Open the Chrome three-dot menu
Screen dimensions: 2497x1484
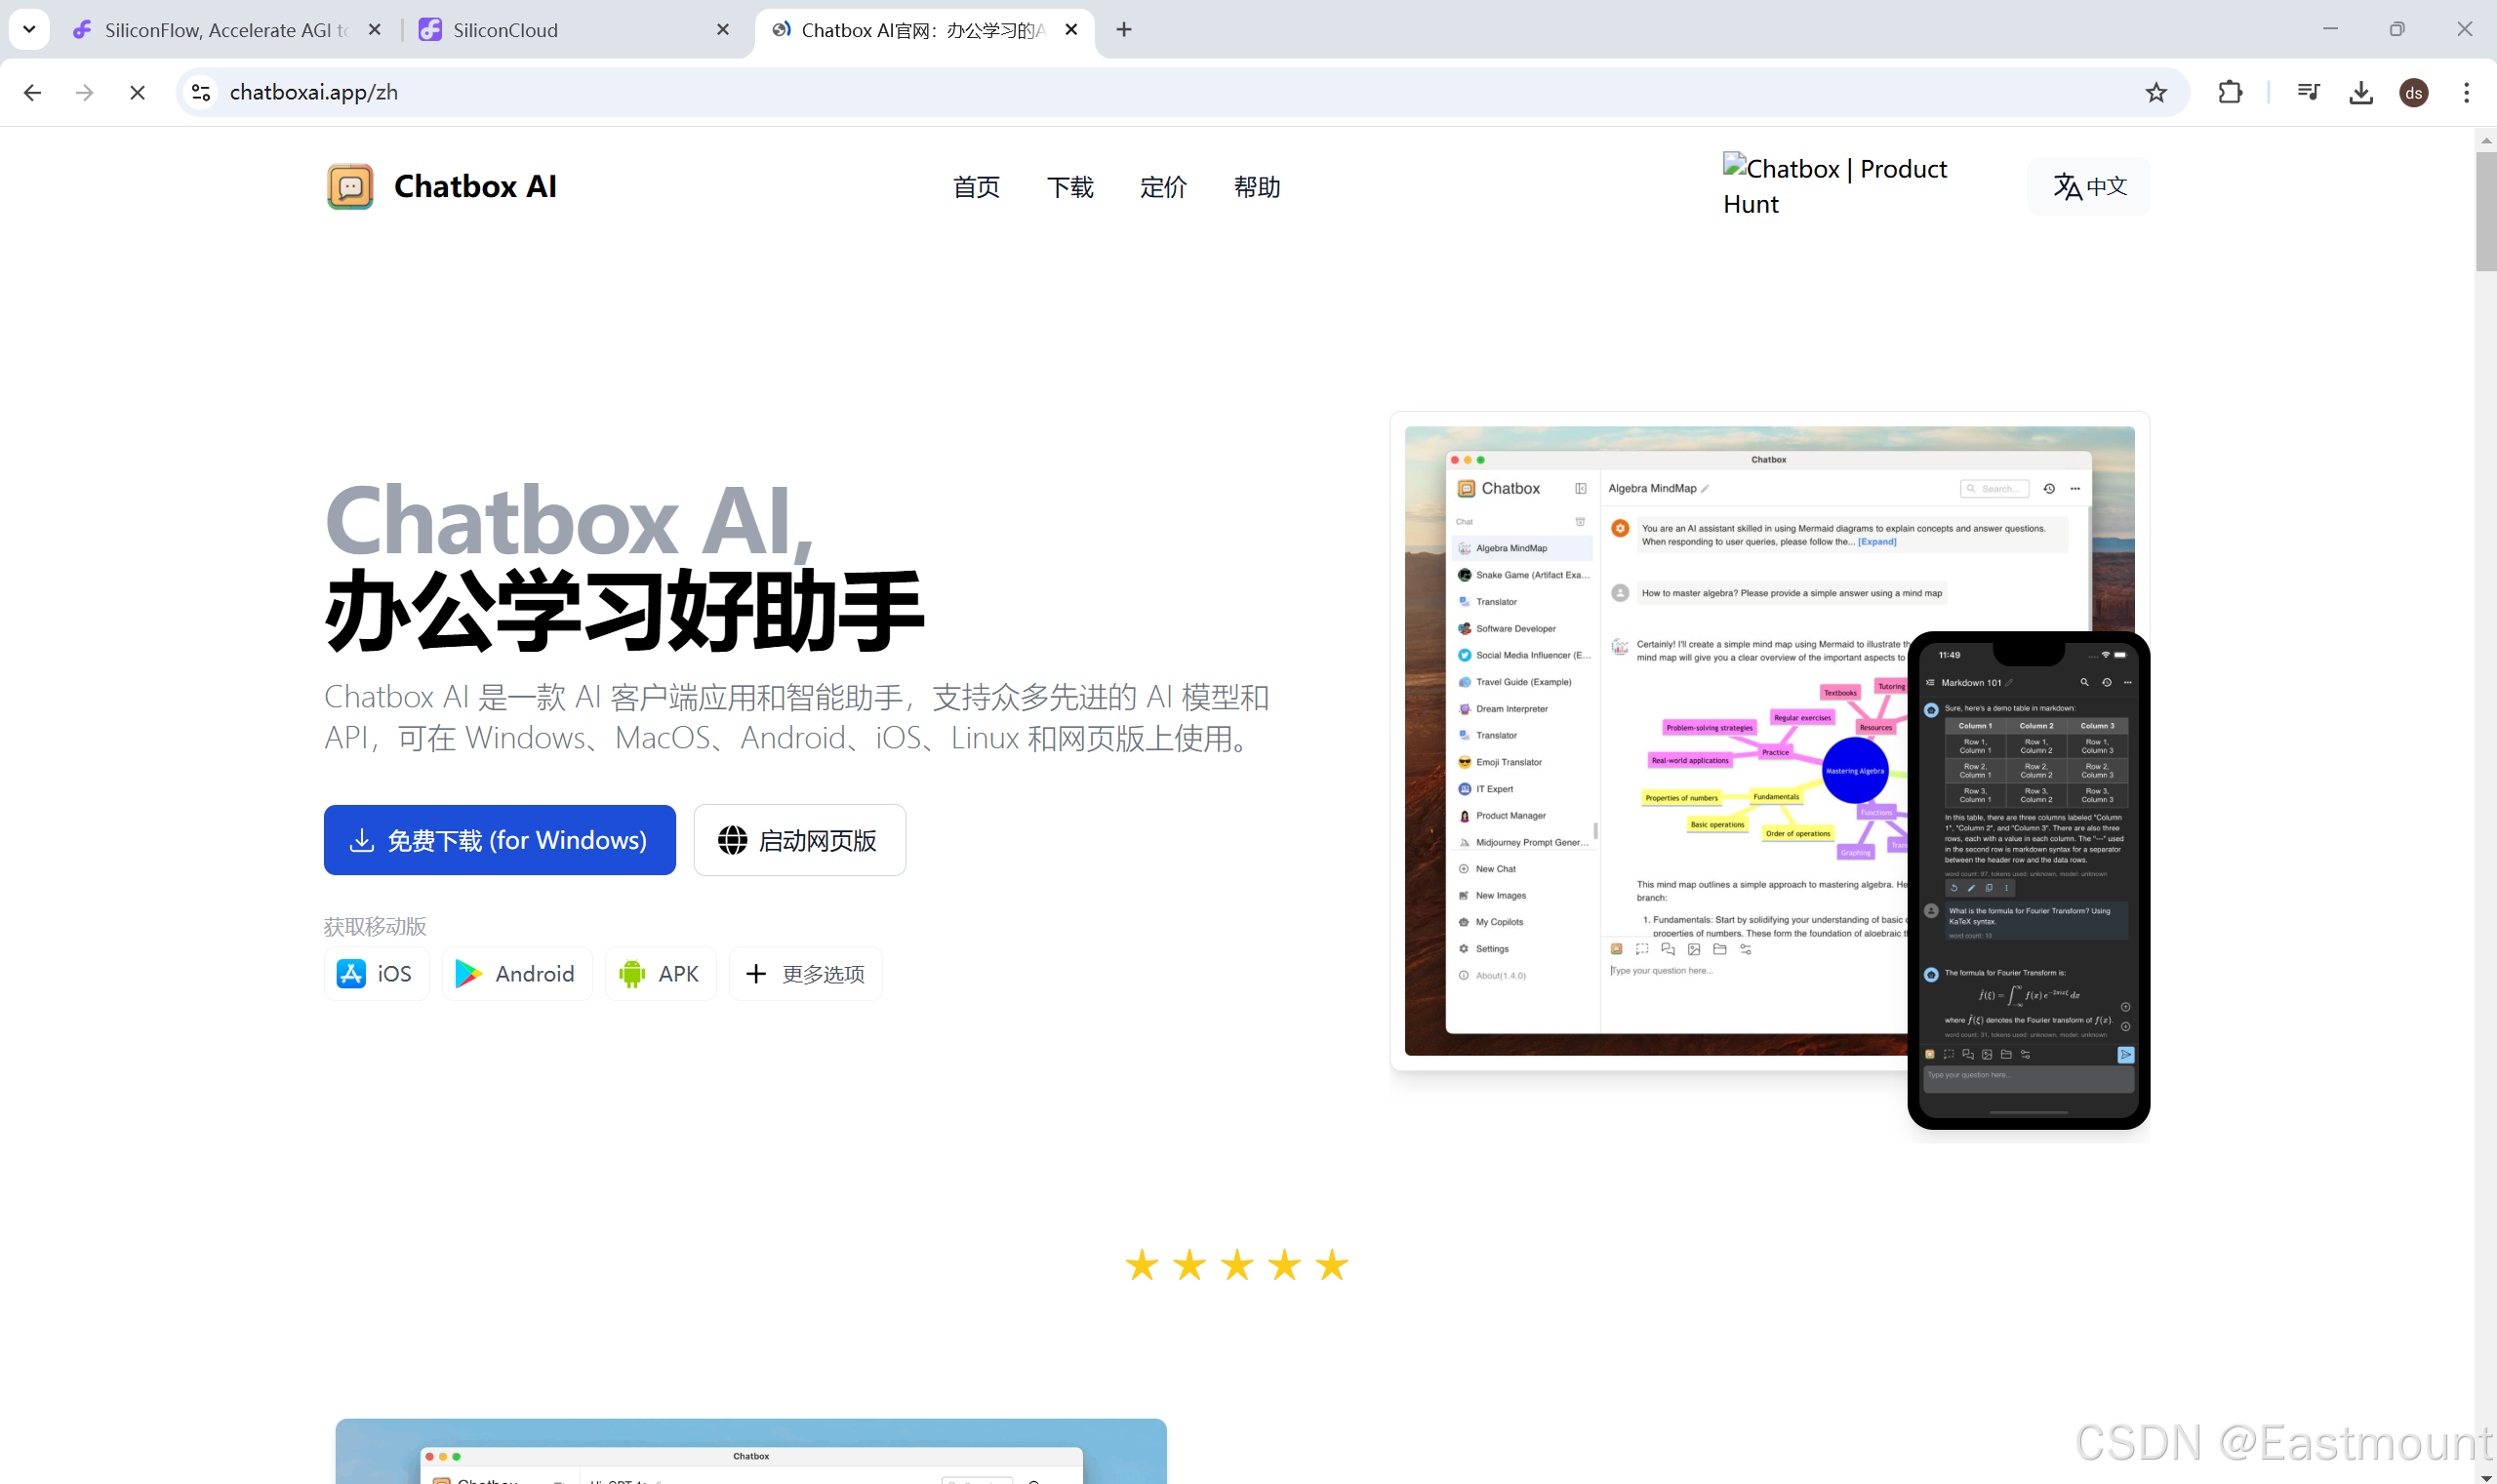click(2466, 92)
